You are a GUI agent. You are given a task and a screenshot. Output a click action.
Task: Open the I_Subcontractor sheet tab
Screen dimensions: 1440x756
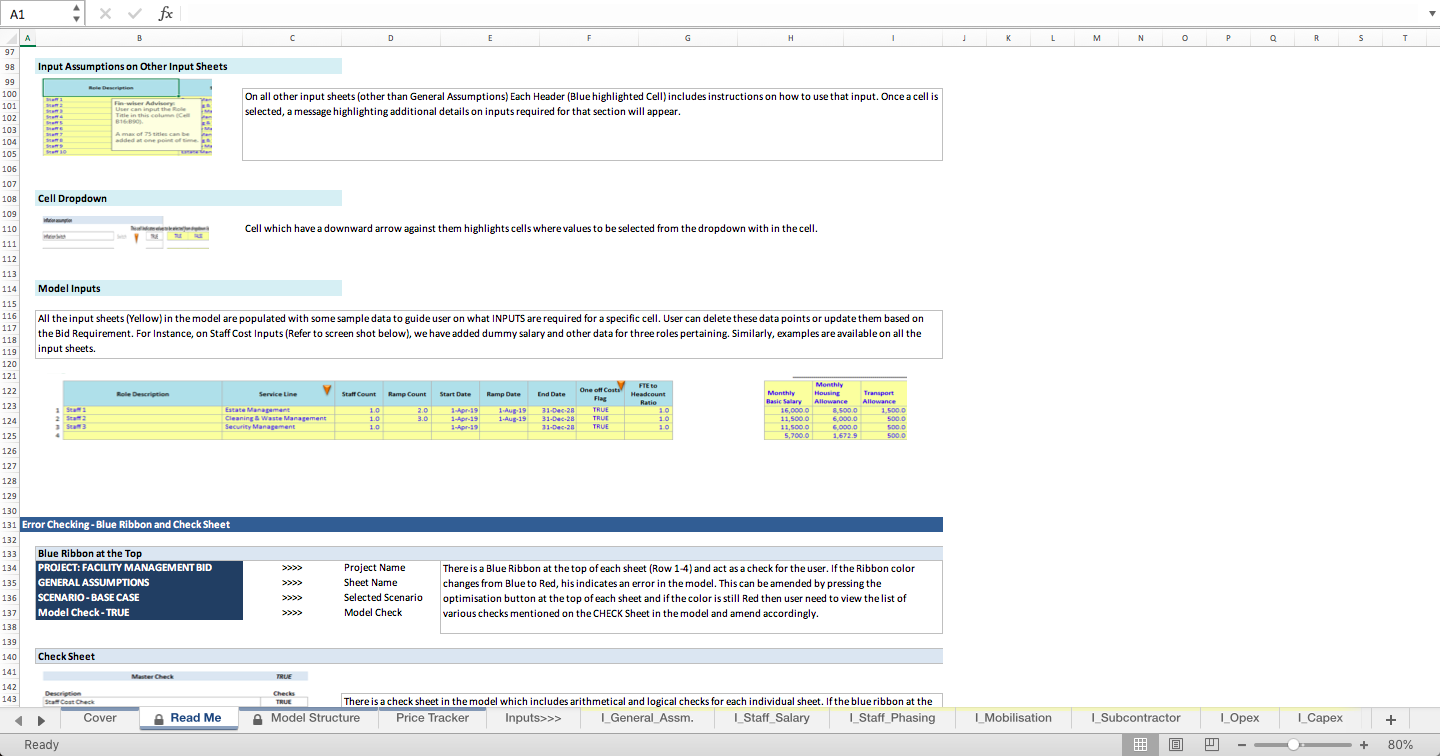[x=1136, y=718]
